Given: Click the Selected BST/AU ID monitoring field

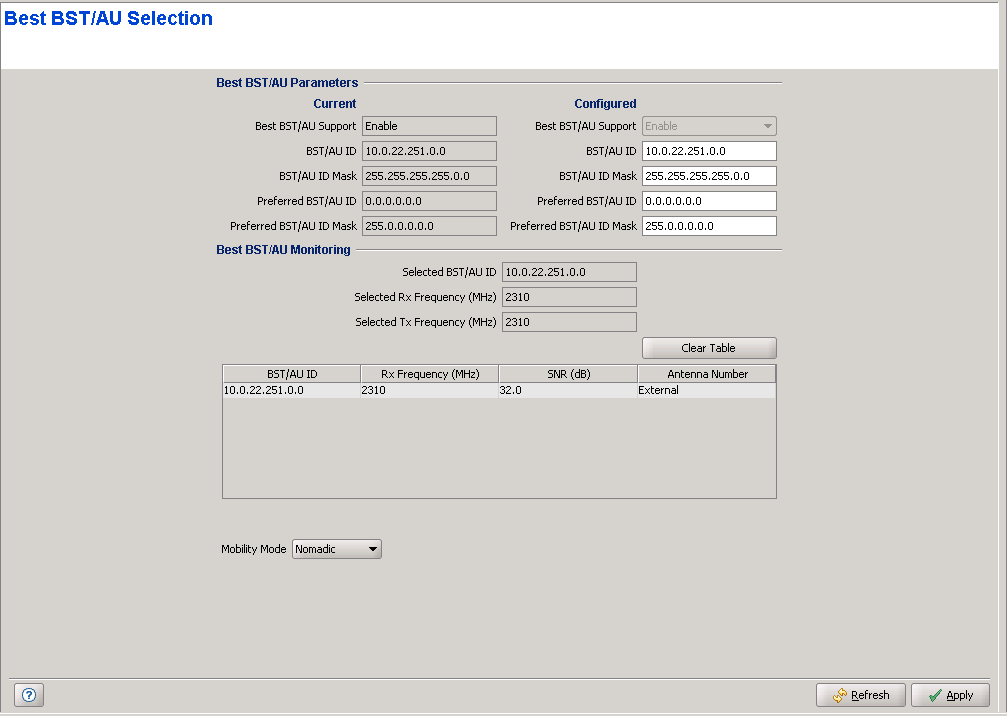Looking at the screenshot, I should pyautogui.click(x=568, y=272).
